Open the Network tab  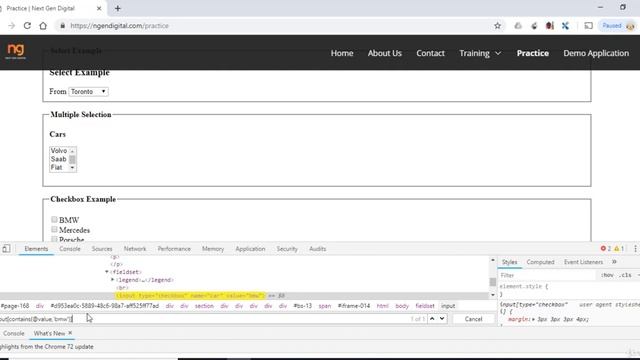[x=135, y=249]
